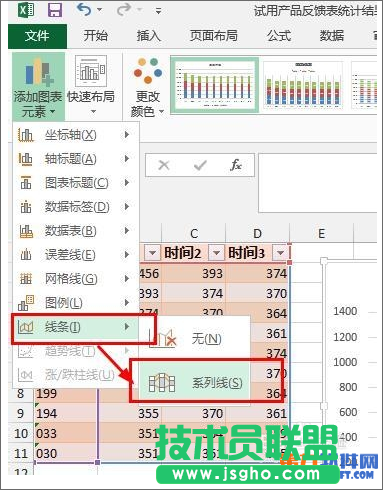The height and width of the screenshot is (490, 383).
Task: Expand the arrow beside 网格线(G)
Action: pyautogui.click(x=127, y=279)
